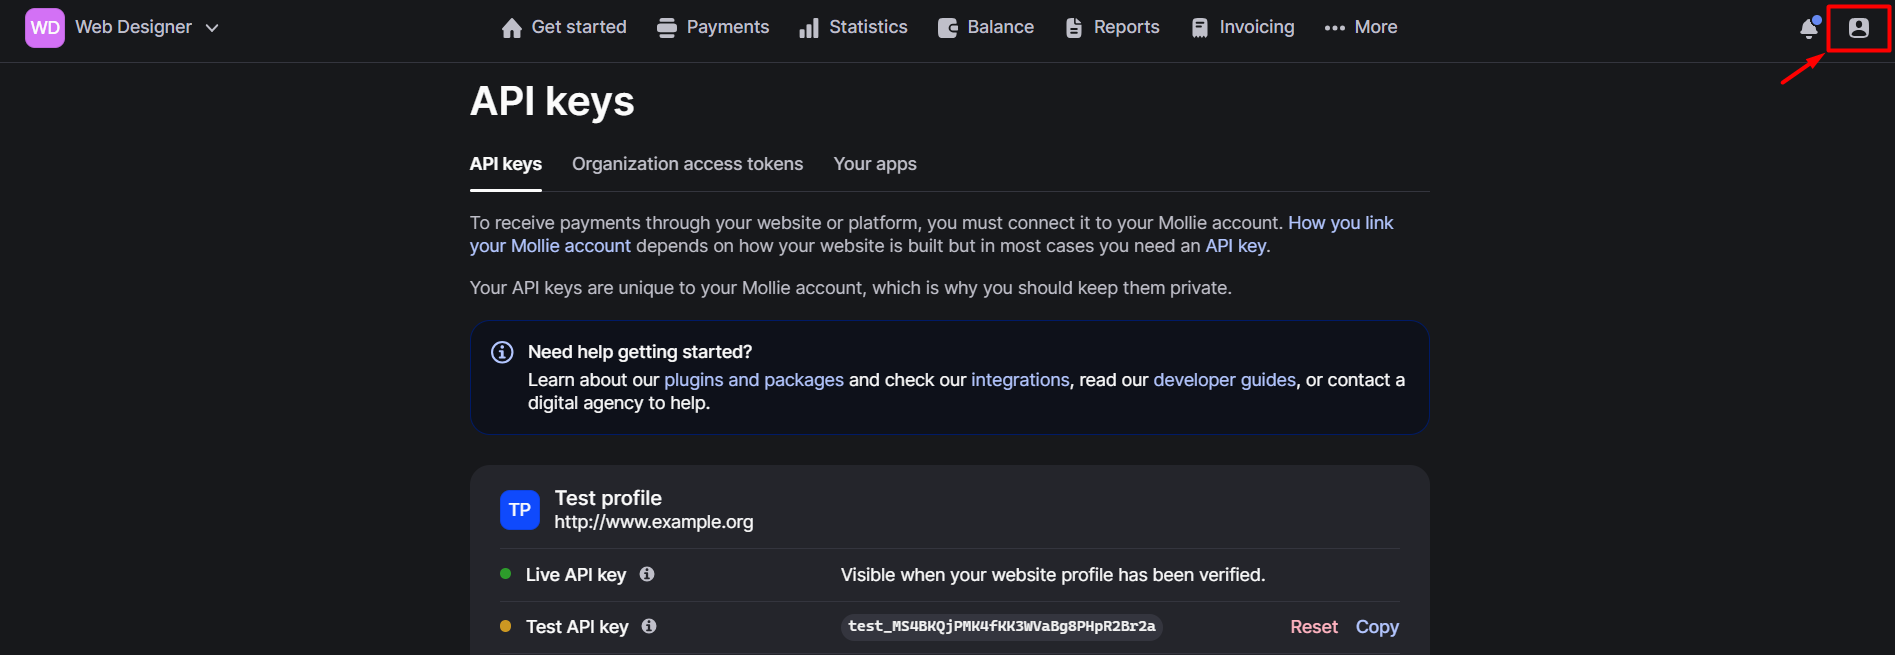Navigate to Balance page
The height and width of the screenshot is (655, 1895).
986,28
